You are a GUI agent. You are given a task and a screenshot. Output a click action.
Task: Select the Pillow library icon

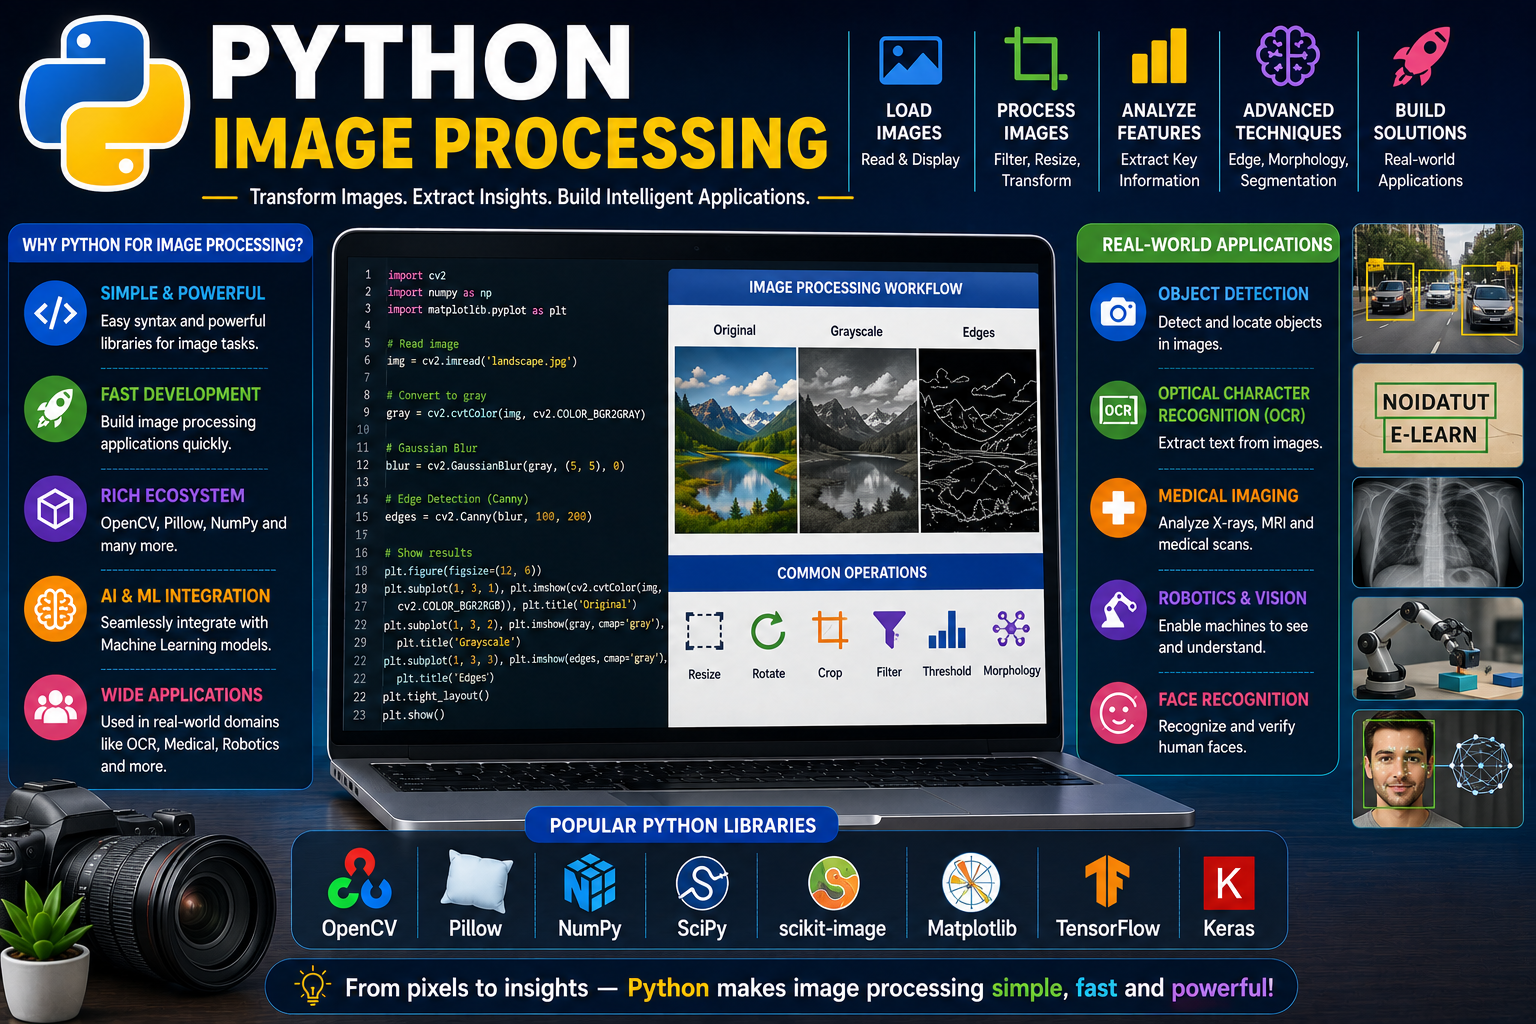pyautogui.click(x=476, y=880)
